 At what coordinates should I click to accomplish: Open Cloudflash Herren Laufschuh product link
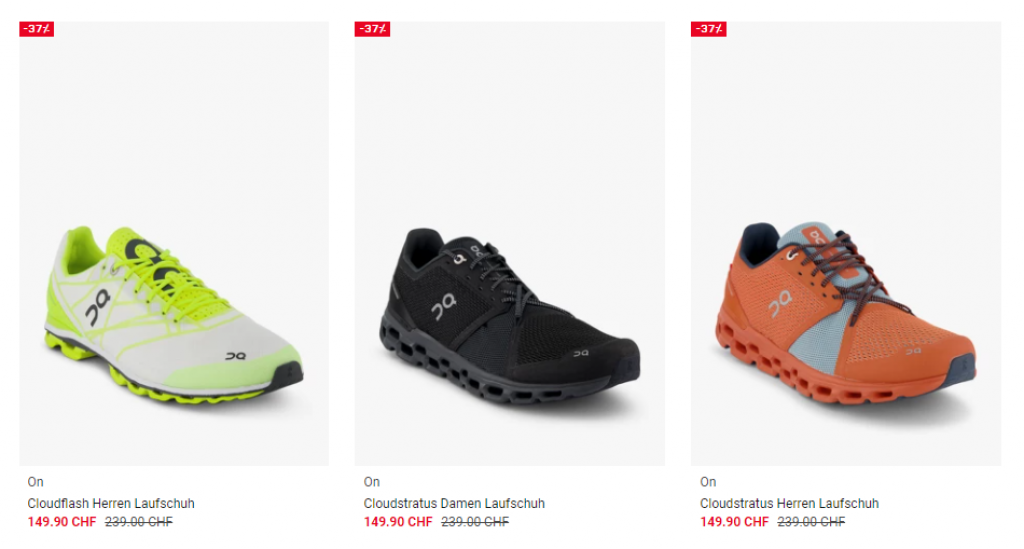pos(111,503)
